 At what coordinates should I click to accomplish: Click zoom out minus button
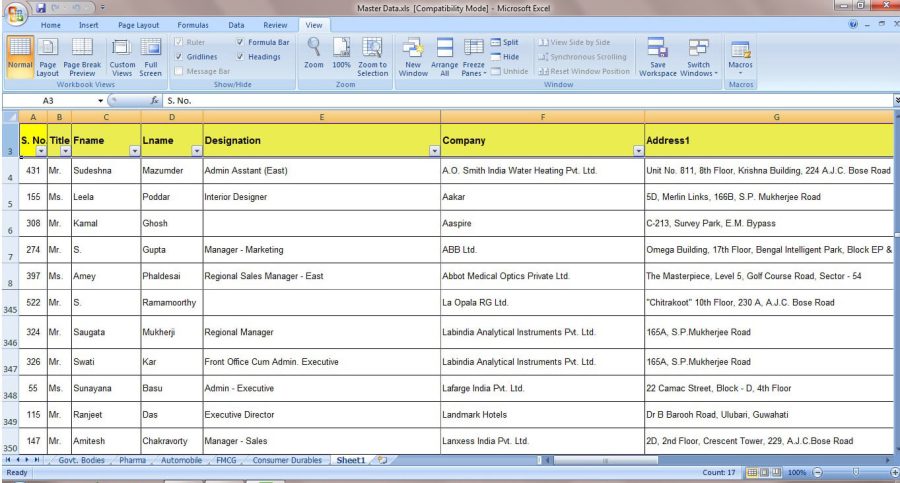tap(817, 472)
